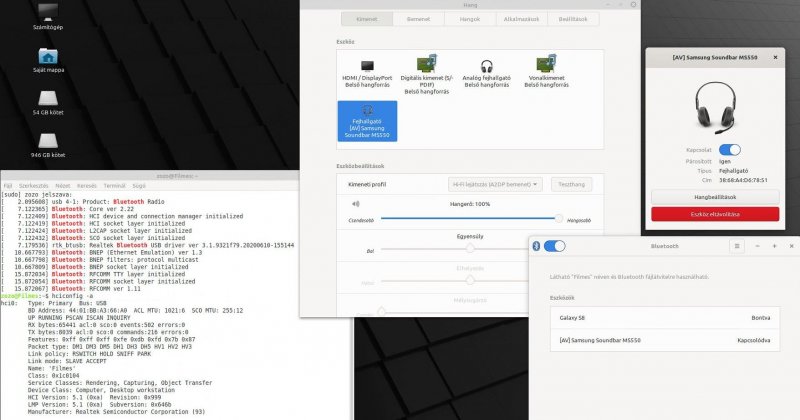Screen dimensions: 800x420
Task: Select Digitális kimenet (S/PDIF) output device
Action: click(x=427, y=75)
